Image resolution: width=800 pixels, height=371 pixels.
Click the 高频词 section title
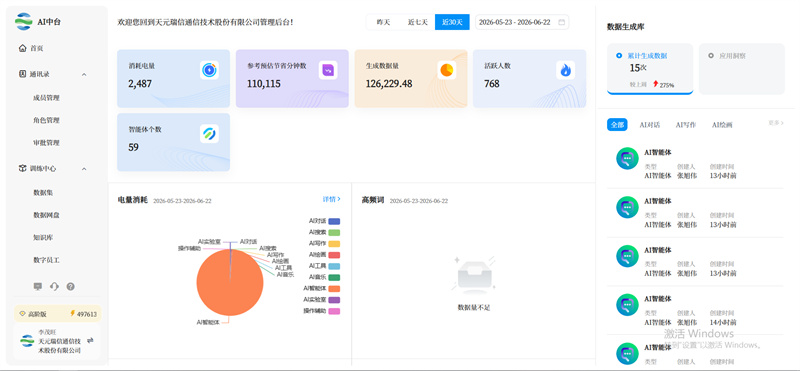coord(372,200)
